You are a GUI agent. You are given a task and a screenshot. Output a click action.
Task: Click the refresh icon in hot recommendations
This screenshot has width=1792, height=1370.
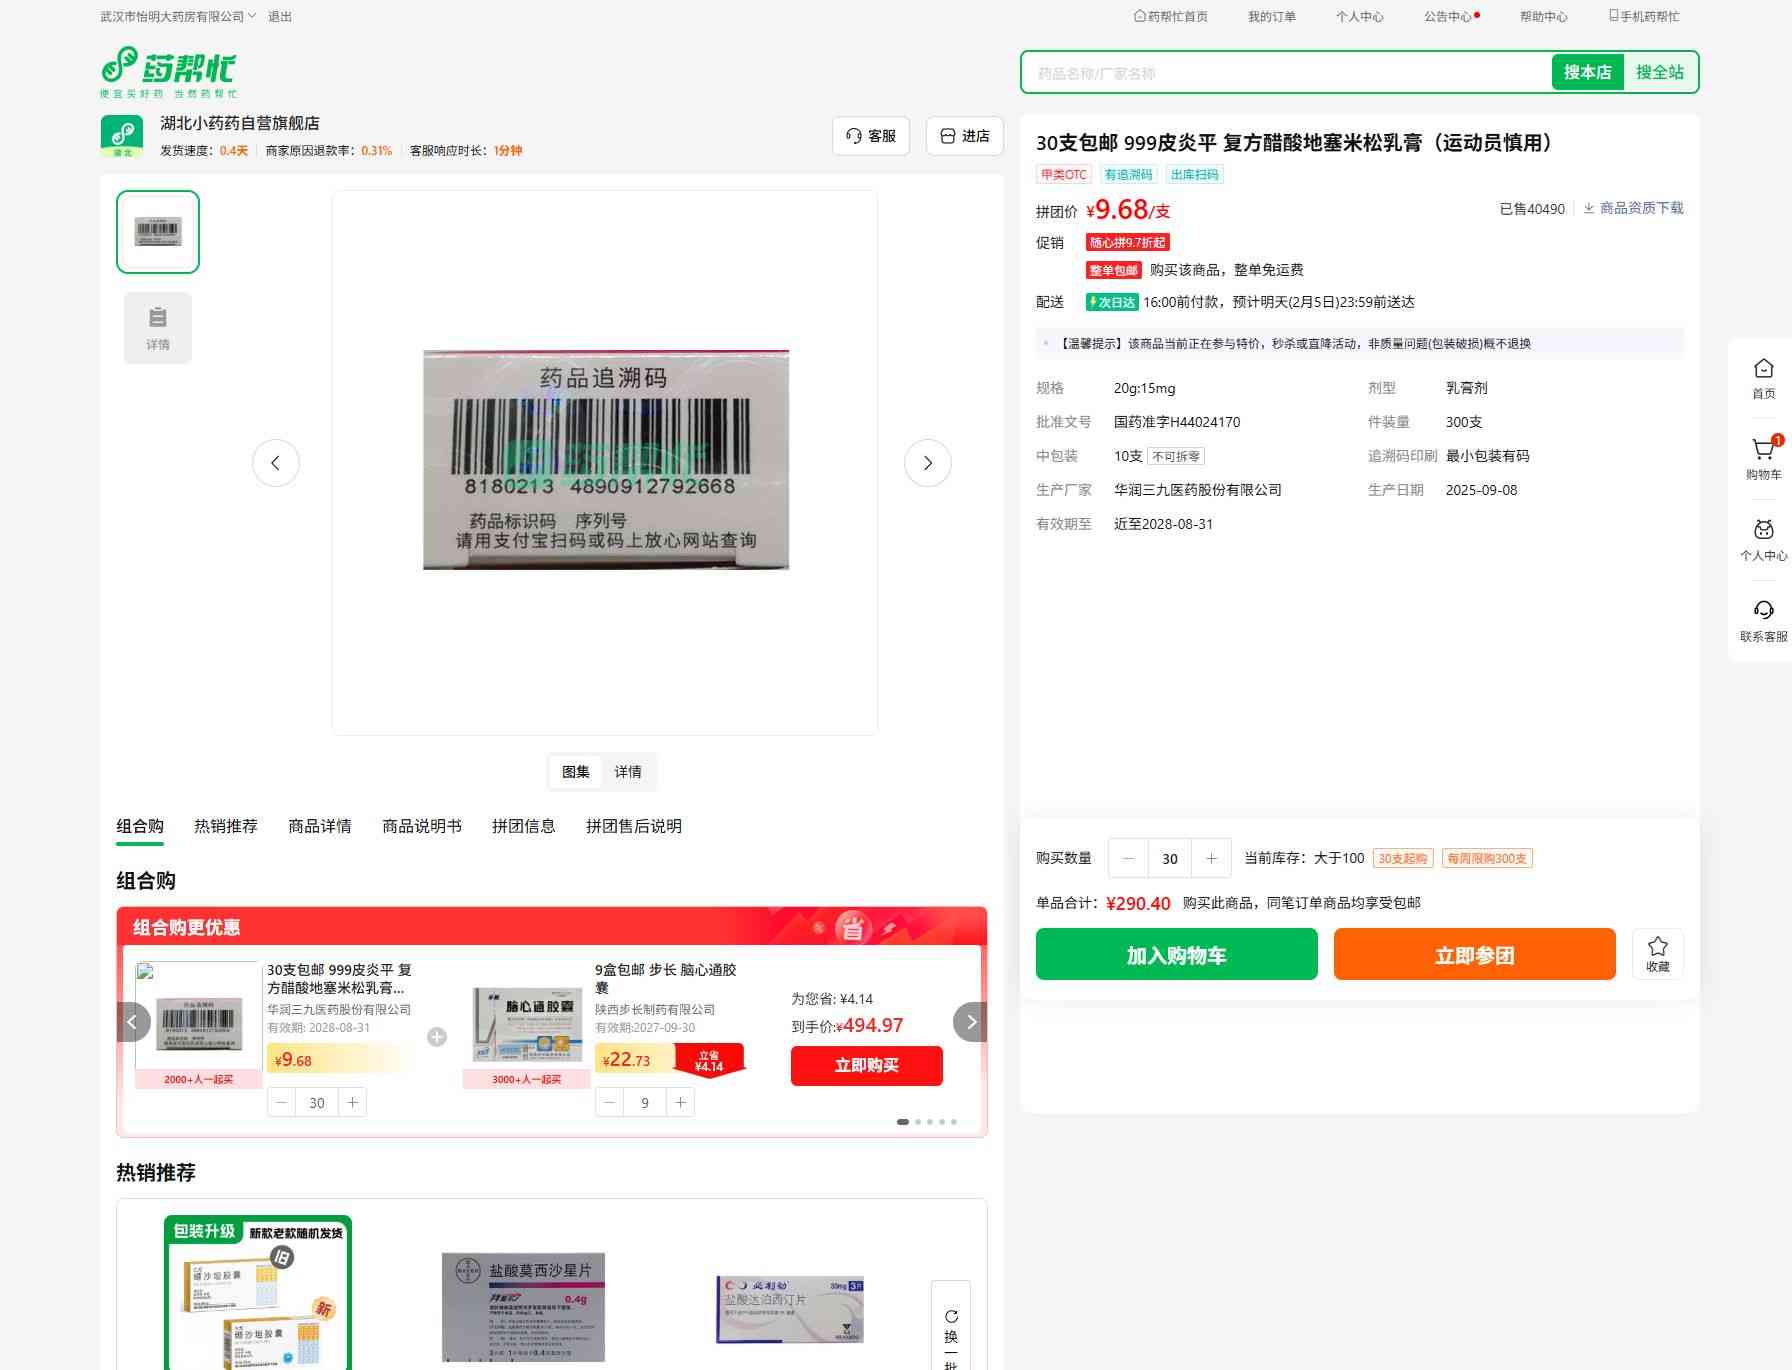951,1316
